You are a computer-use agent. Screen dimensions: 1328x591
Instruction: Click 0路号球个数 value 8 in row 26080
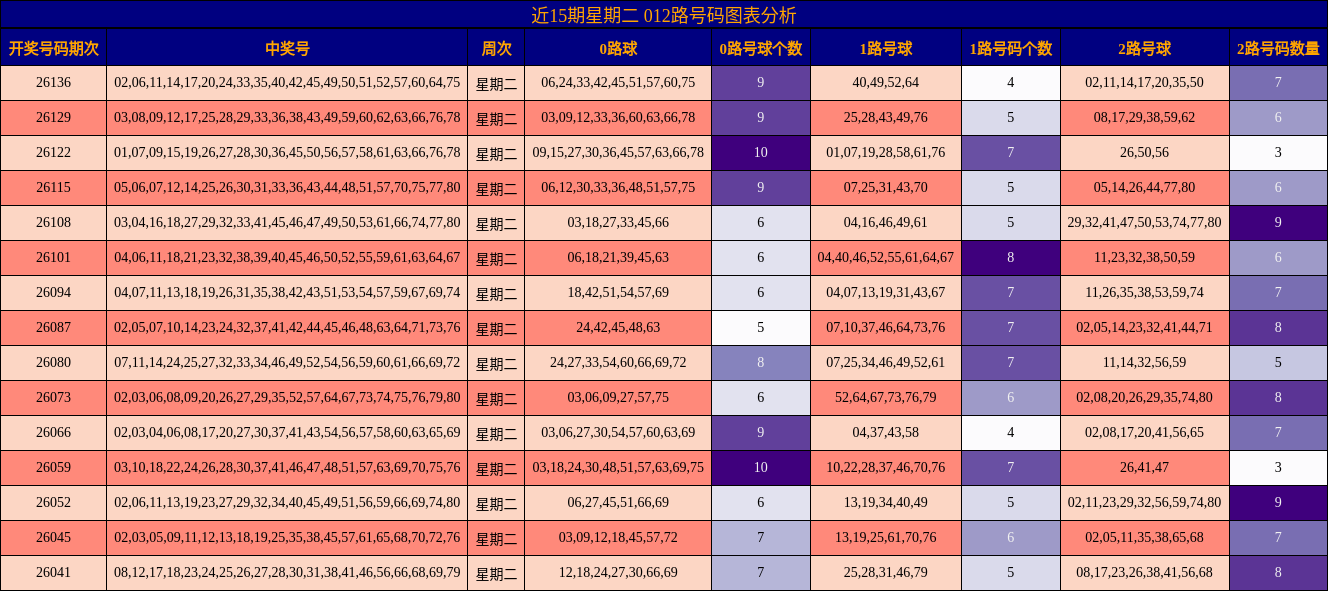tap(761, 363)
